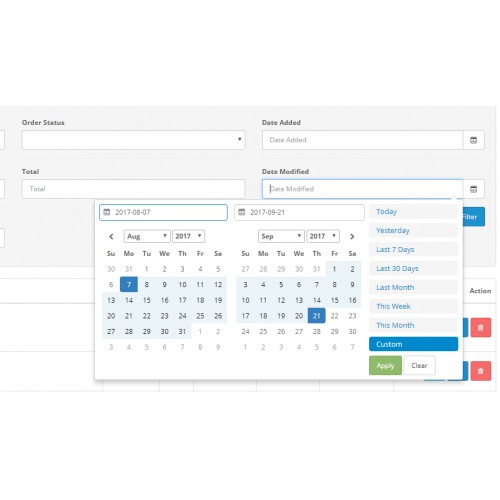
Task: Select the Custom range option
Action: click(413, 344)
